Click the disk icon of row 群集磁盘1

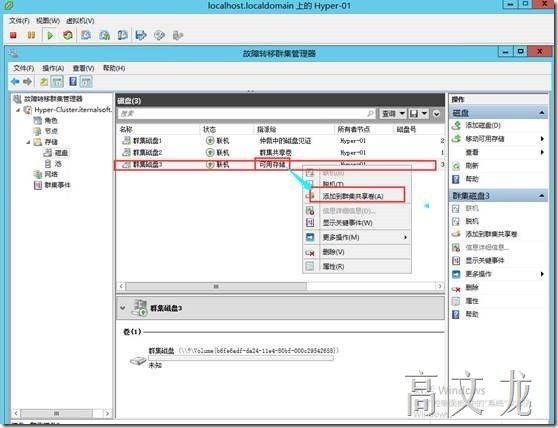(x=126, y=141)
